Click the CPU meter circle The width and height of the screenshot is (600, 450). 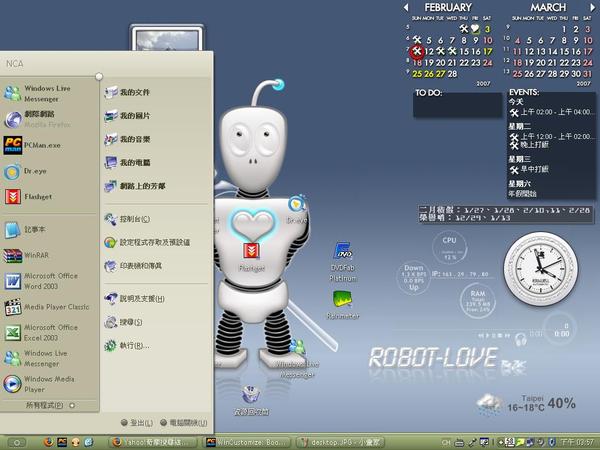[449, 247]
